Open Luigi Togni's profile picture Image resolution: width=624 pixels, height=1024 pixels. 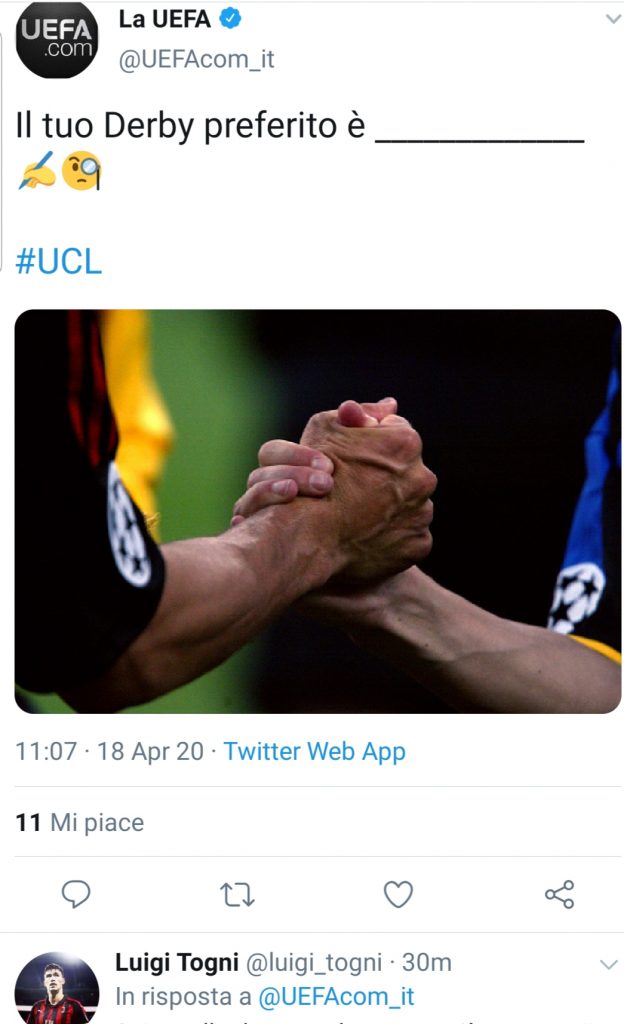[x=57, y=990]
